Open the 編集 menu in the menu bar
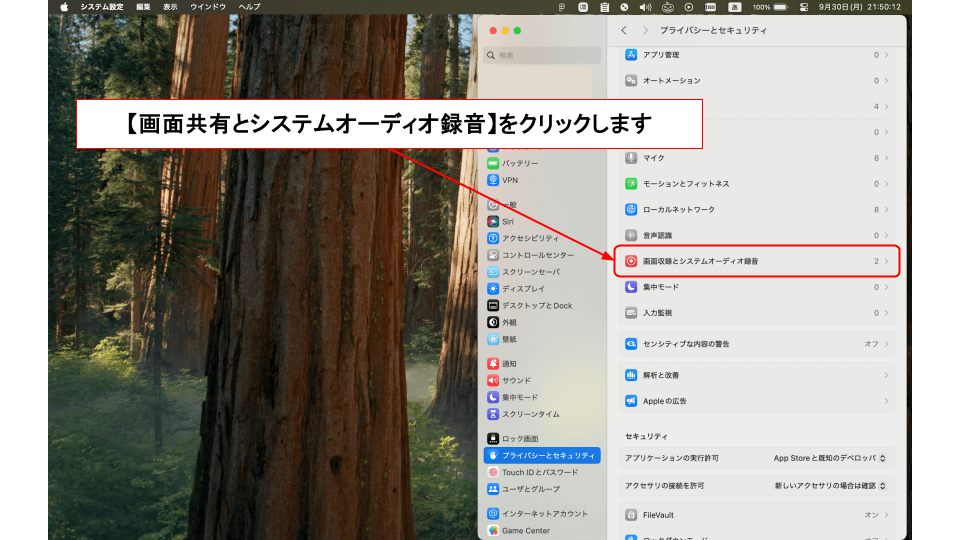The image size is (960, 540). coord(144,7)
